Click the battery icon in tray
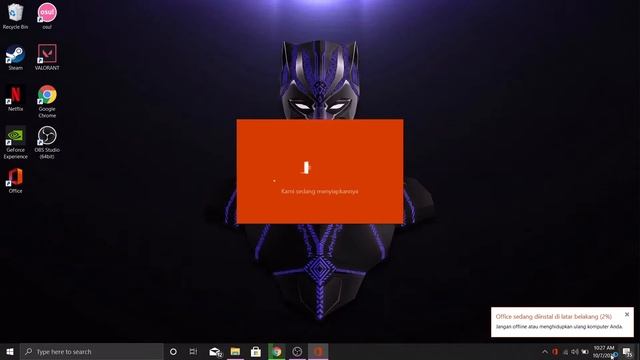Screen dimensions: 640x360 [585, 351]
